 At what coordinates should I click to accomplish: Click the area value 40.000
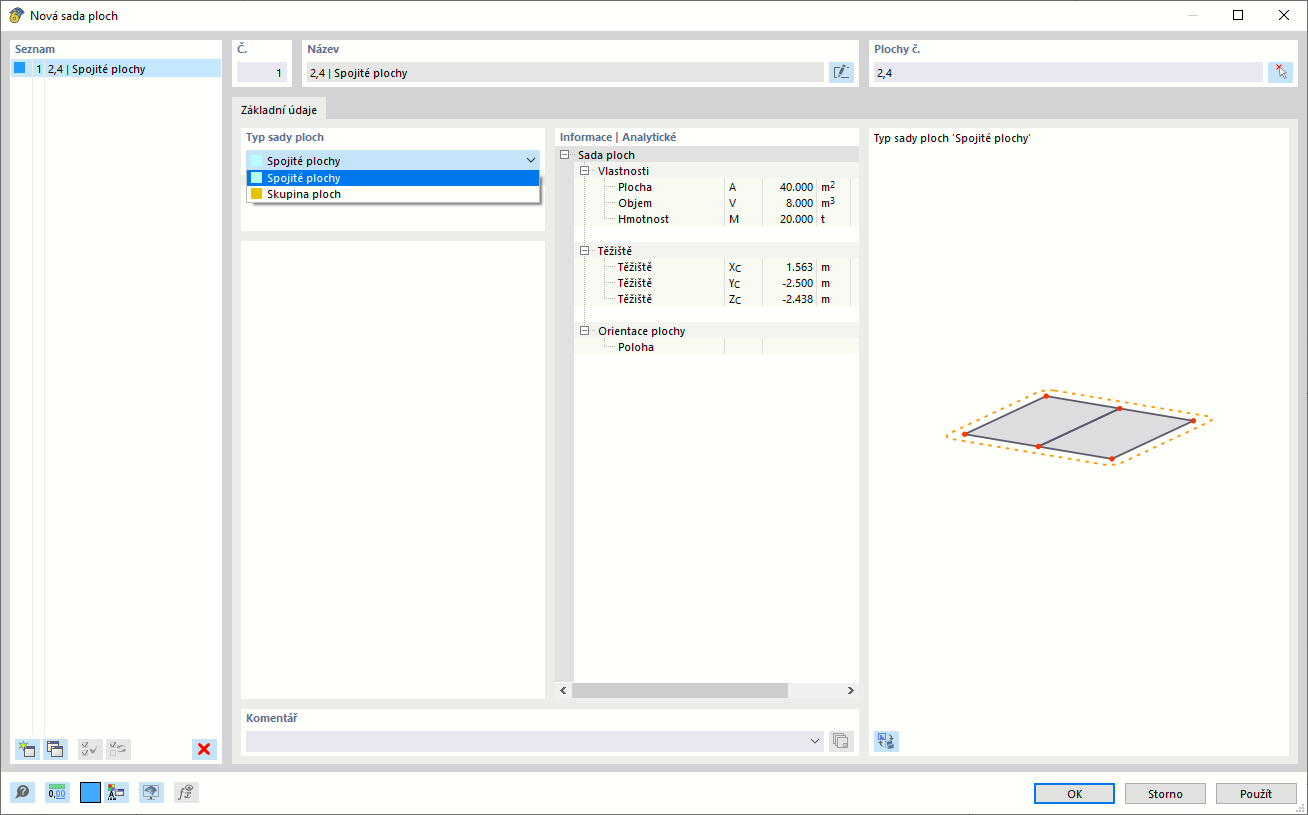click(x=796, y=187)
